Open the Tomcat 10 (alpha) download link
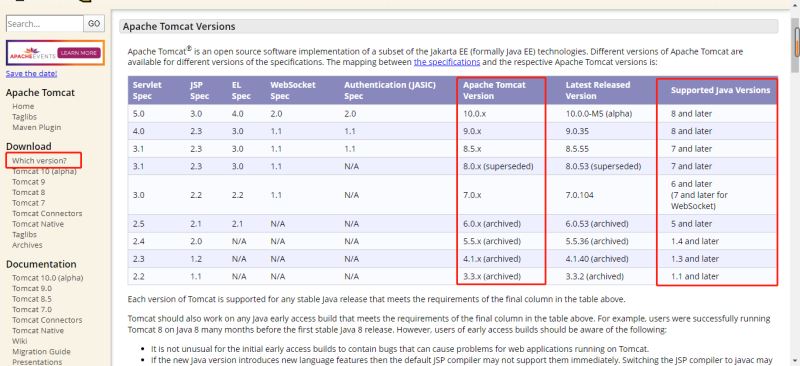The height and width of the screenshot is (366, 800). click(44, 171)
